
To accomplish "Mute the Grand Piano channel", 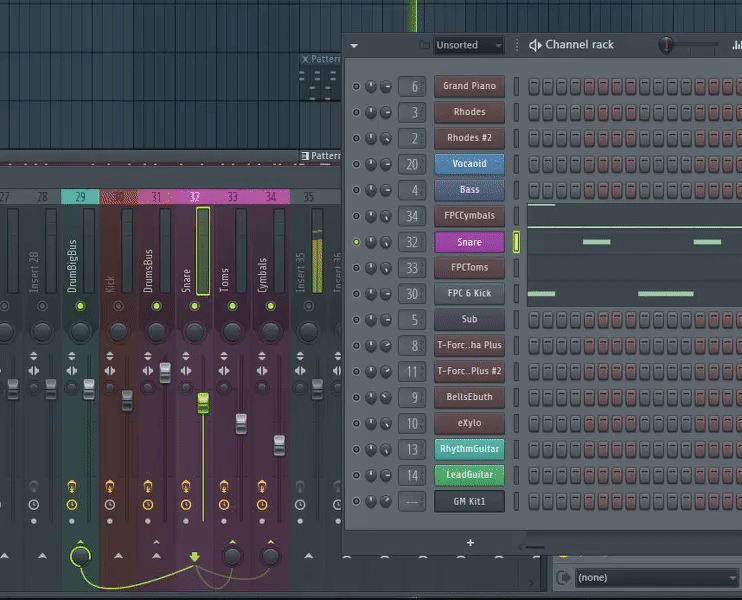I will [x=356, y=87].
